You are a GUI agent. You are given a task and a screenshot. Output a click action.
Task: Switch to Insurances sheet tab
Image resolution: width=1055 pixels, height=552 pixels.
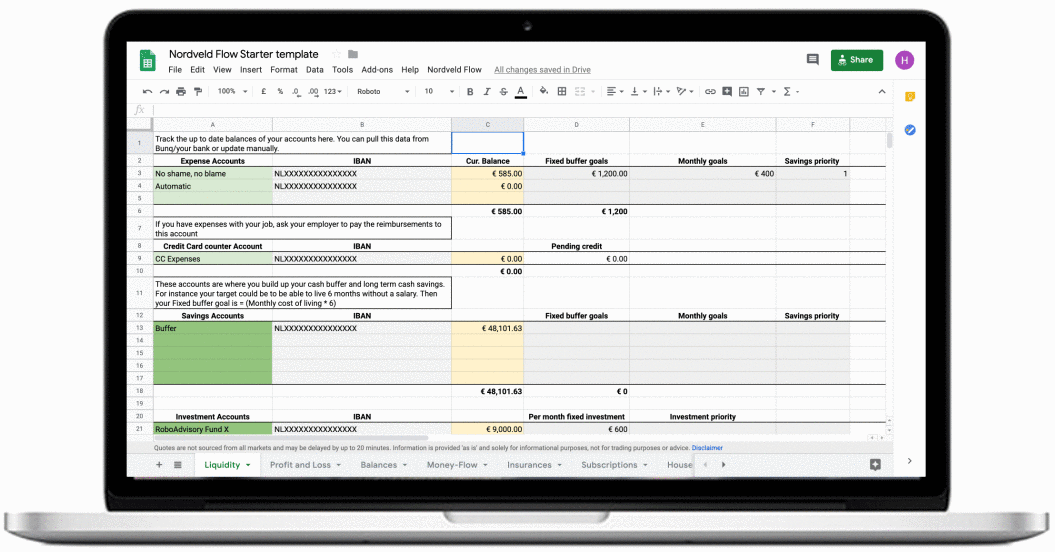534,465
